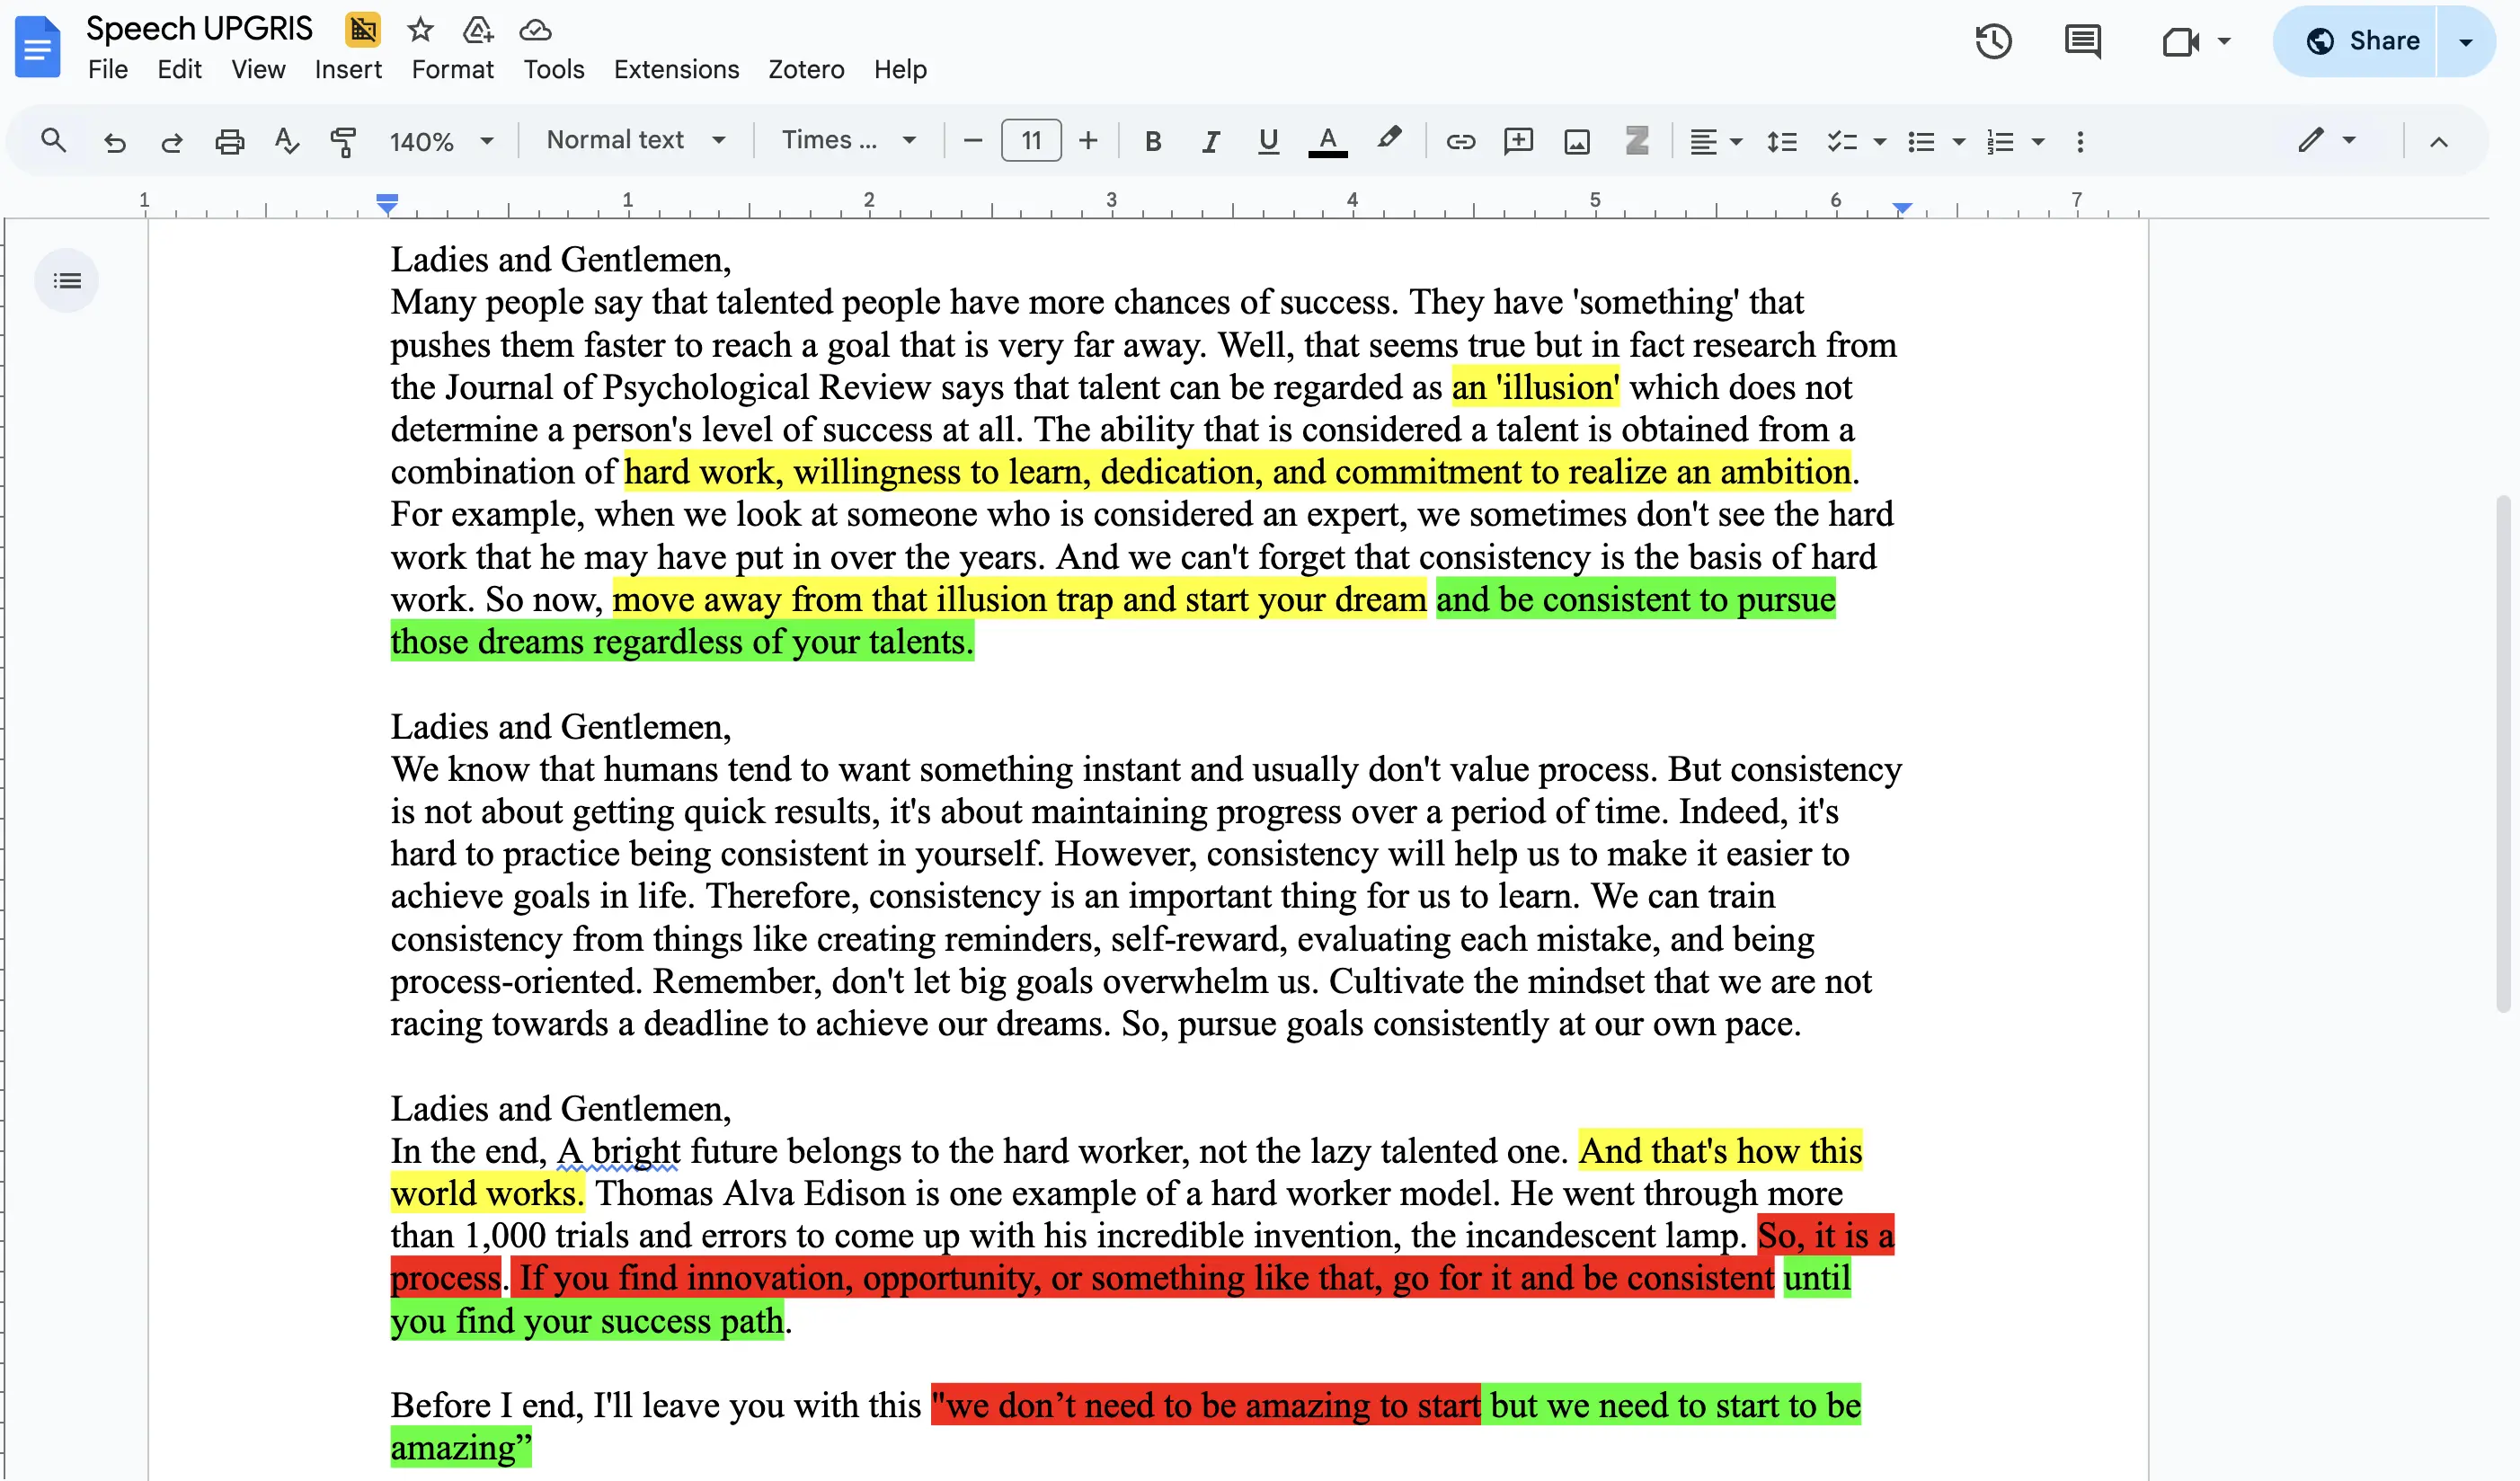2520x1481 pixels.
Task: Toggle italic formatting
Action: (x=1210, y=141)
